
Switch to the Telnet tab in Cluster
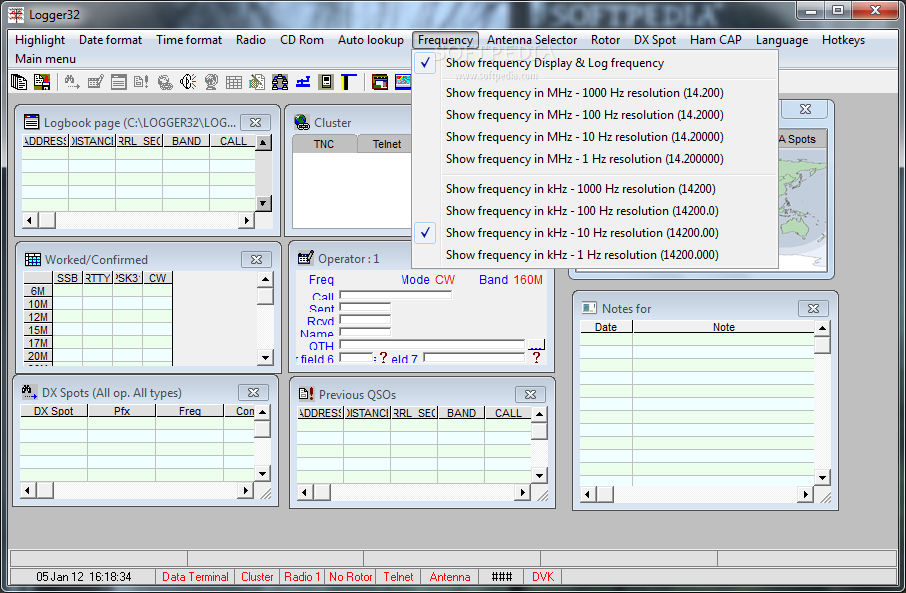coord(386,144)
